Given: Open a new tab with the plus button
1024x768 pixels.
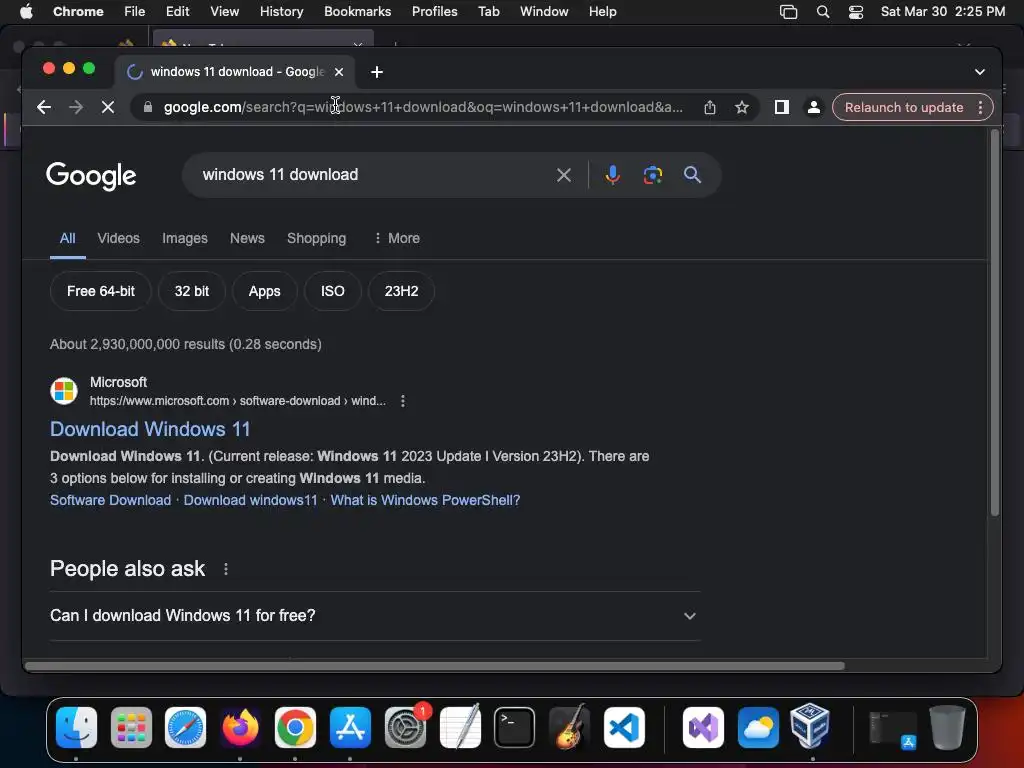Looking at the screenshot, I should click(x=377, y=72).
